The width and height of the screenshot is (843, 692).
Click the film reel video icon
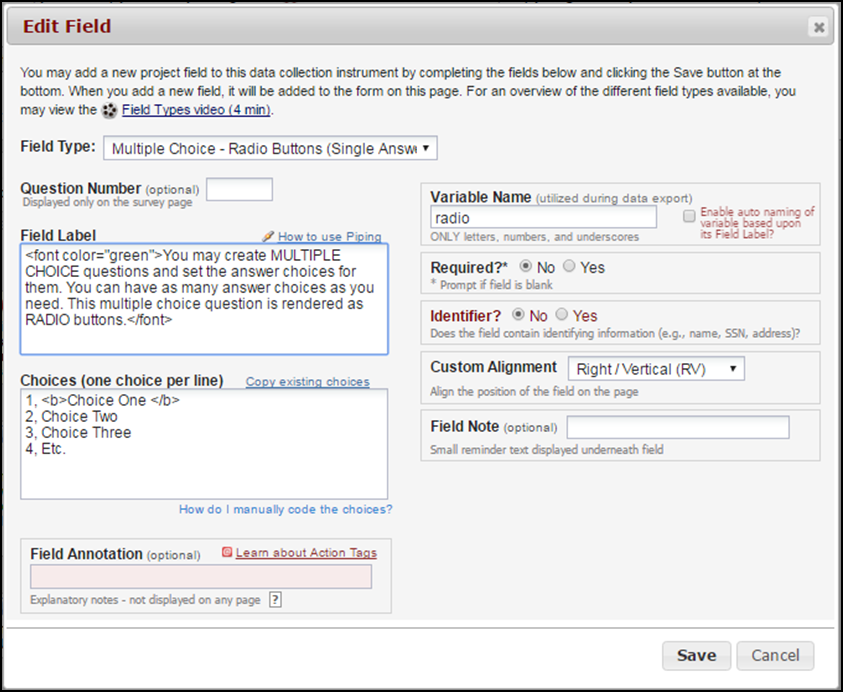tap(110, 110)
